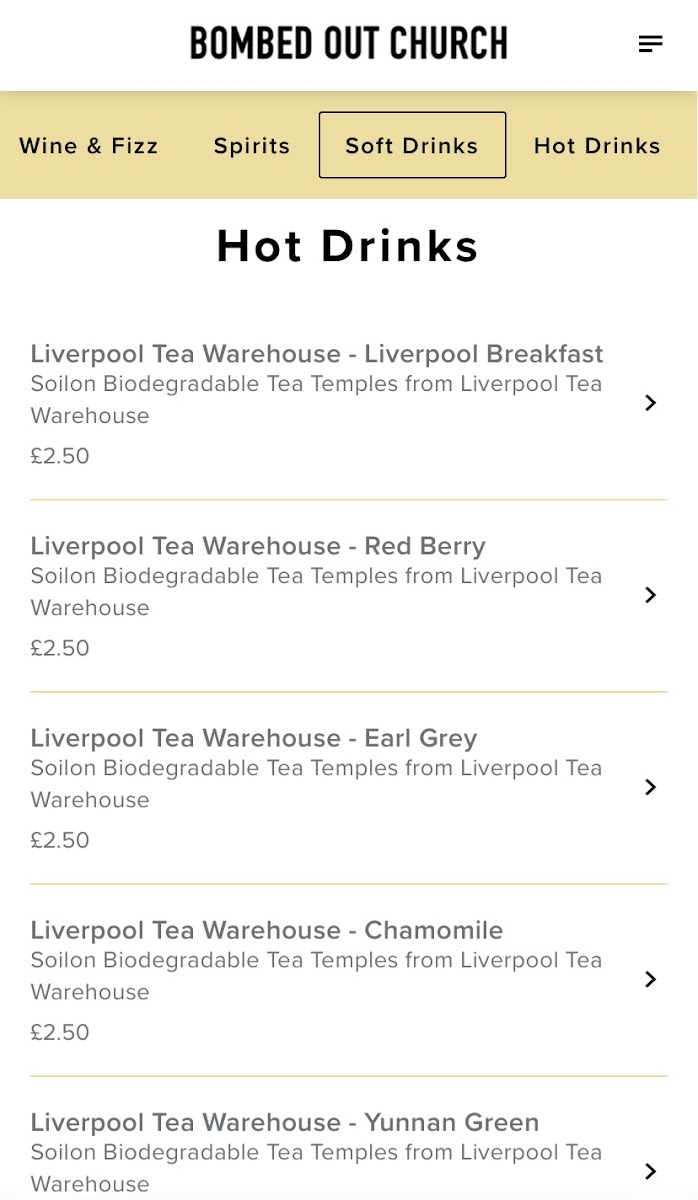Switch to the Wine & Fizz tab

89,146
